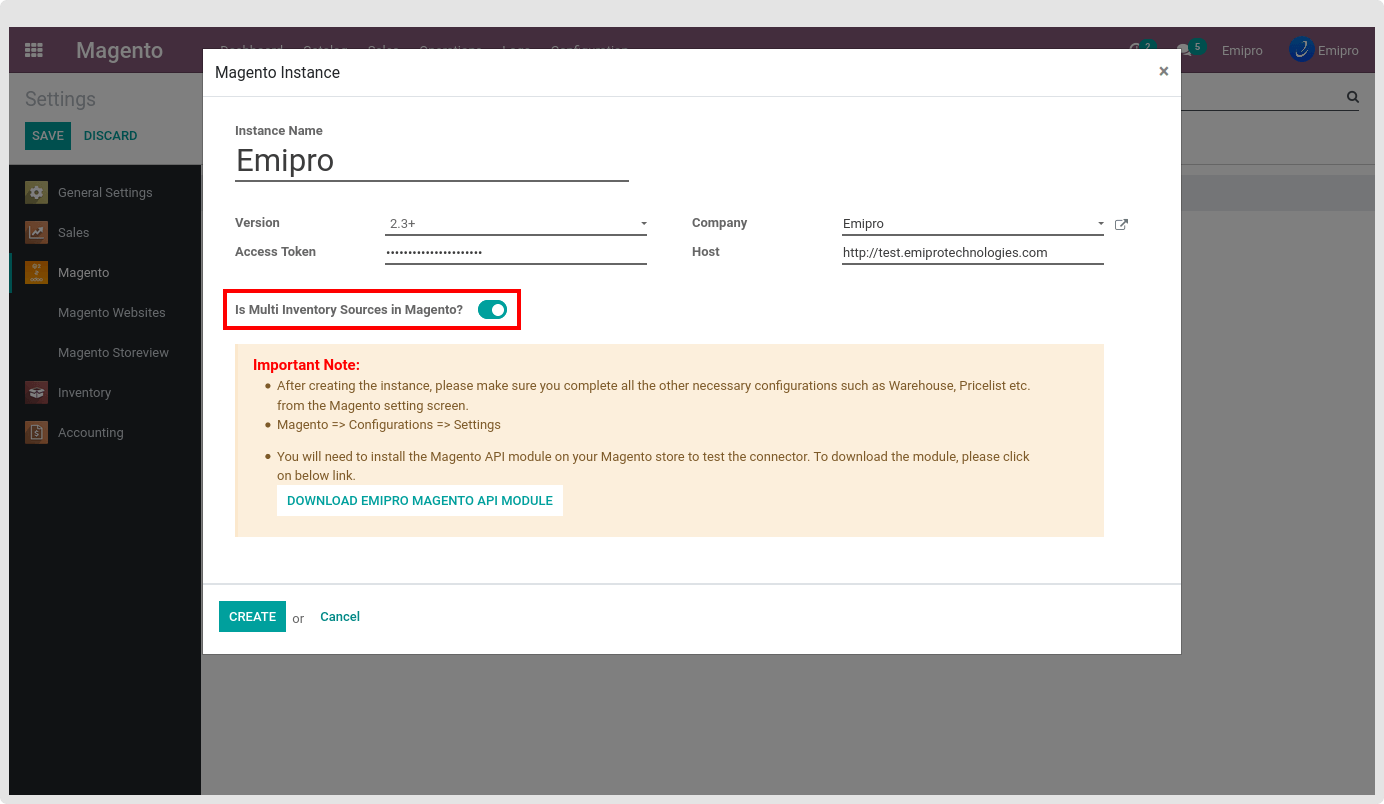Image resolution: width=1384 pixels, height=804 pixels.
Task: Click the 'Important Note:' heading
Action: tap(306, 365)
